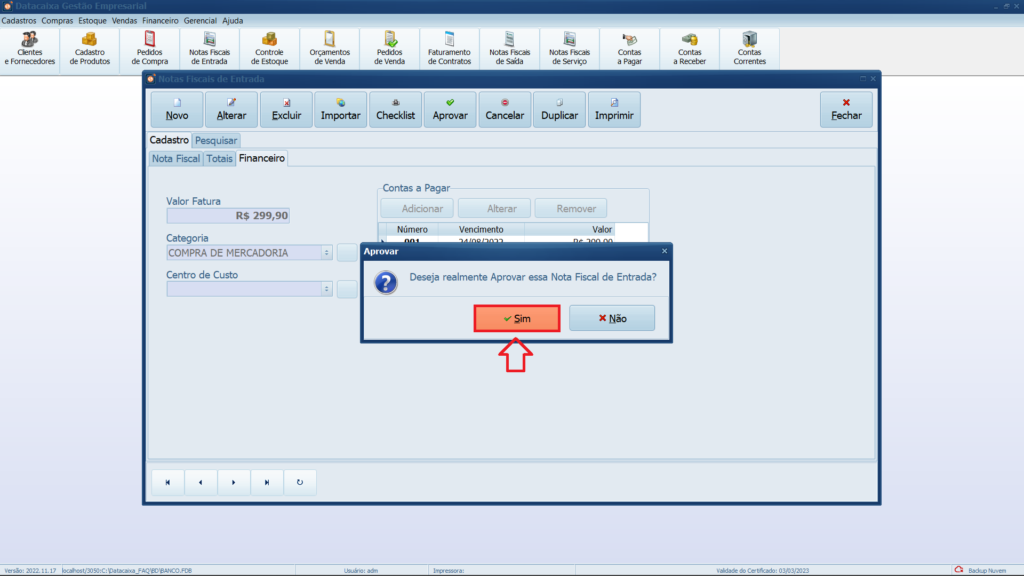Open Controle de Estoque icon
The image size is (1024, 576).
point(270,48)
